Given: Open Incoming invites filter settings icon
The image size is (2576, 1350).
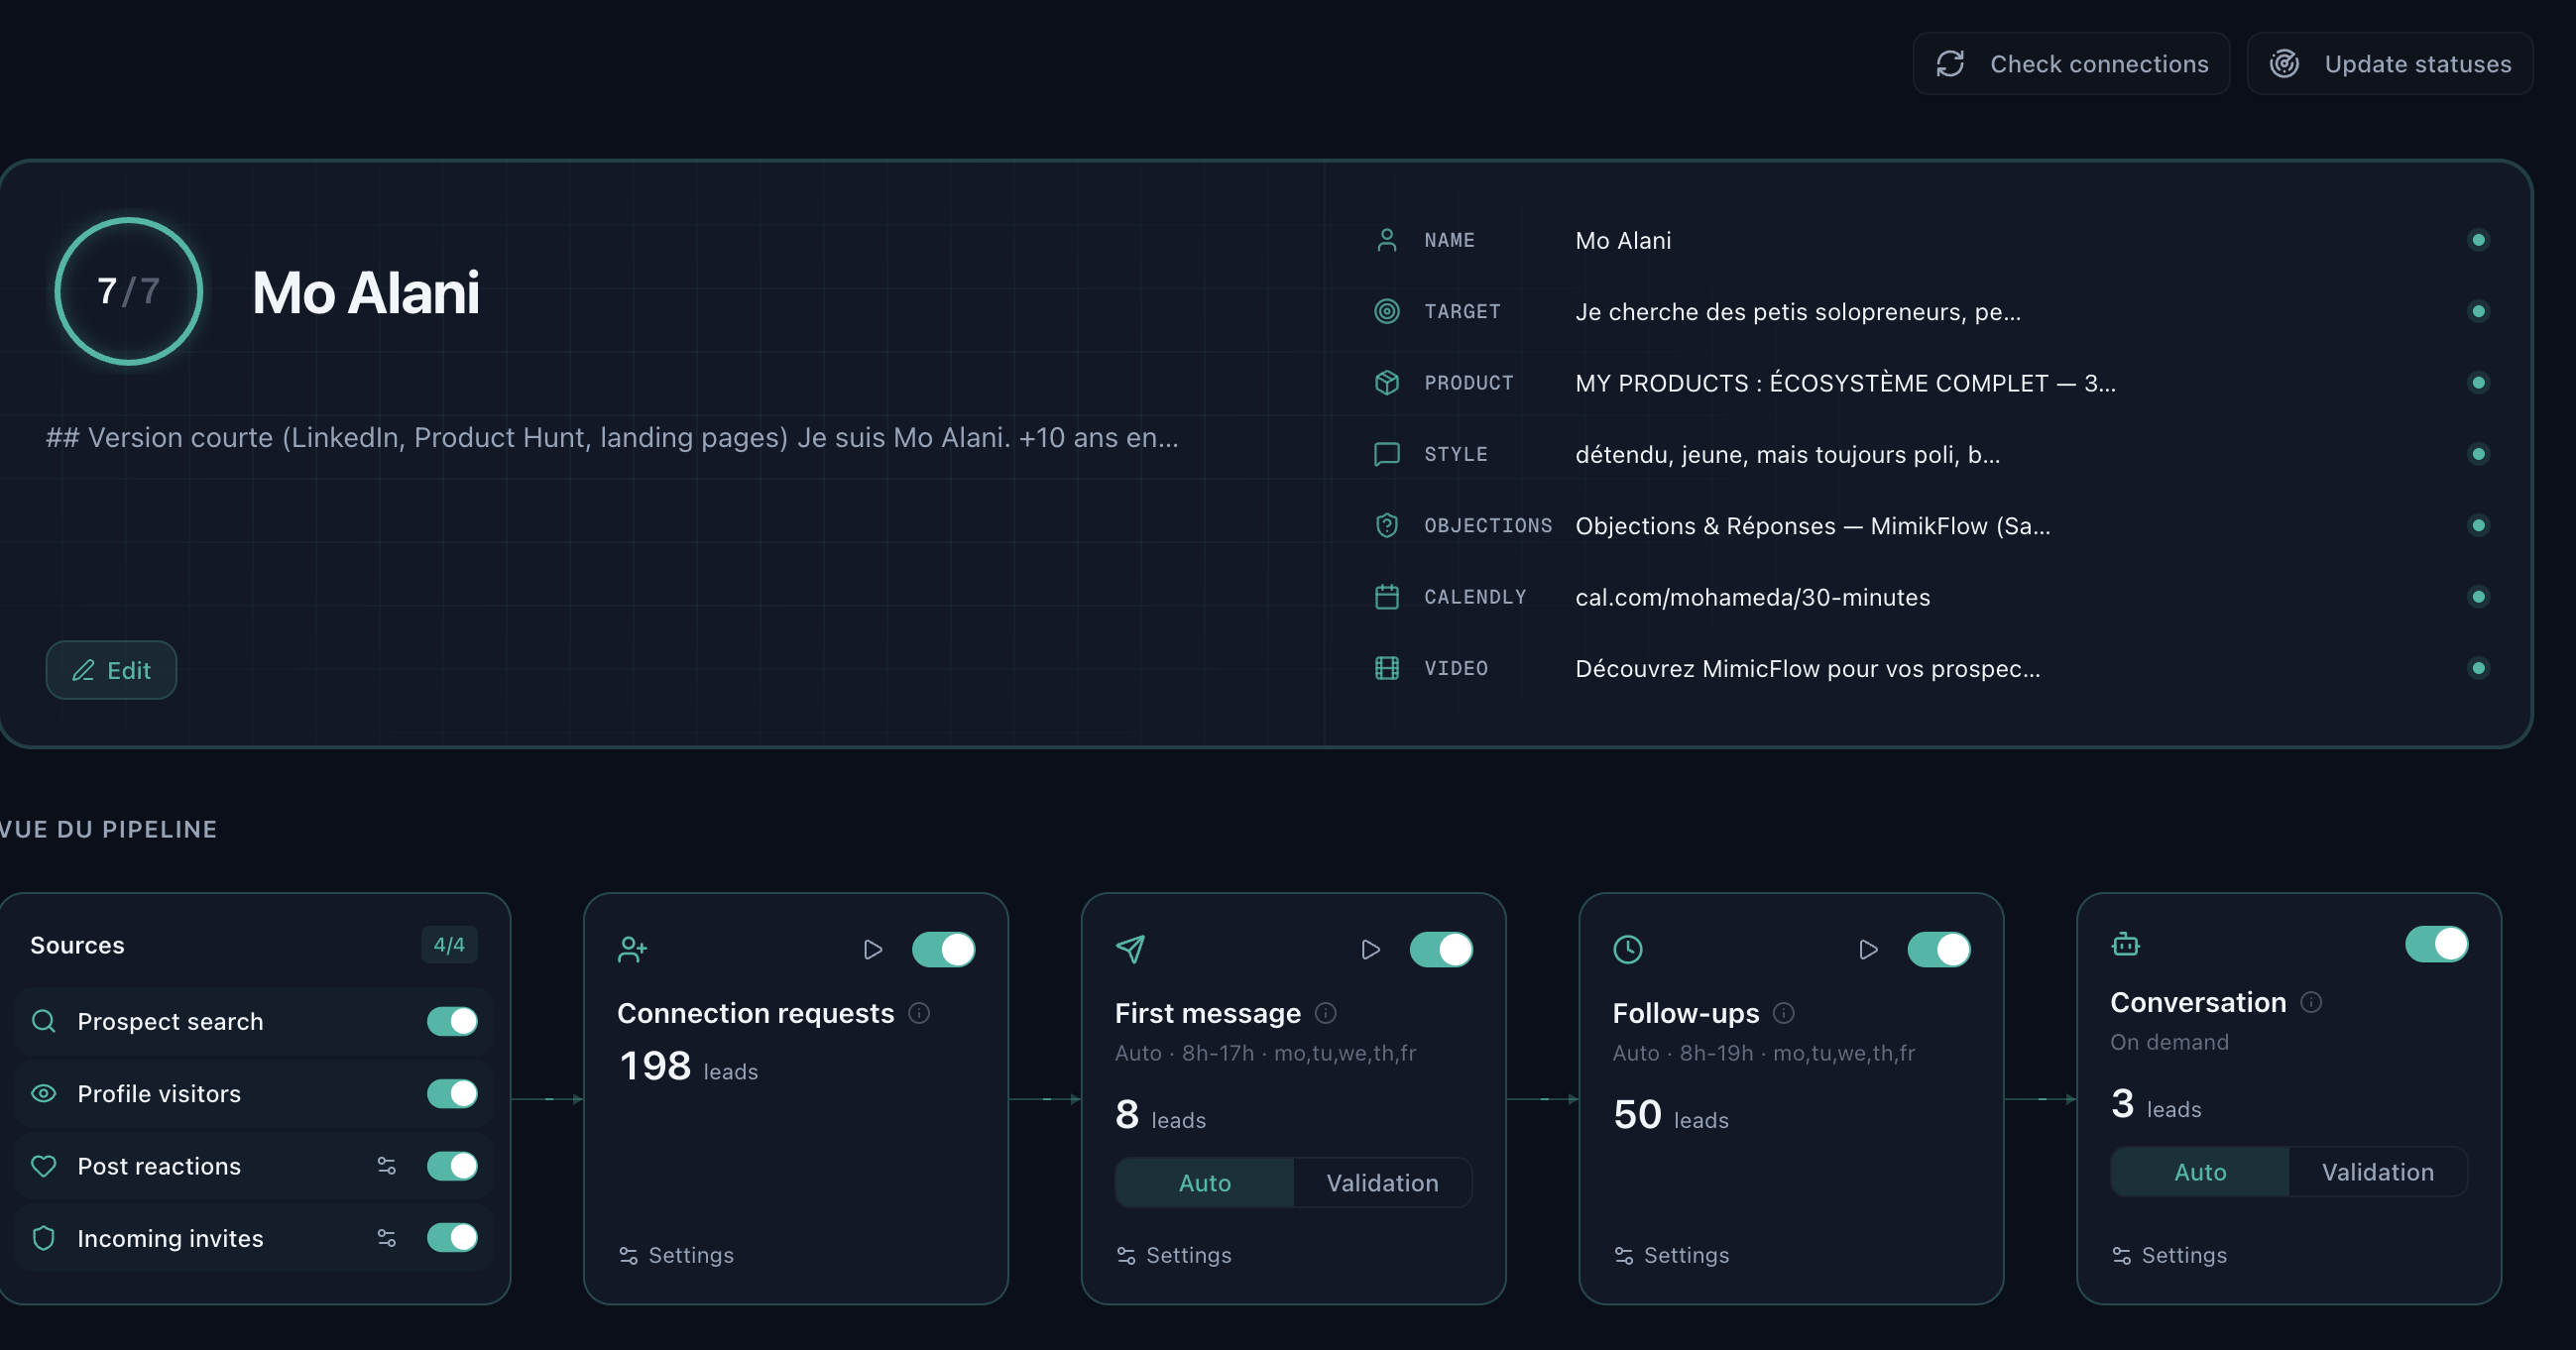Looking at the screenshot, I should (x=386, y=1238).
